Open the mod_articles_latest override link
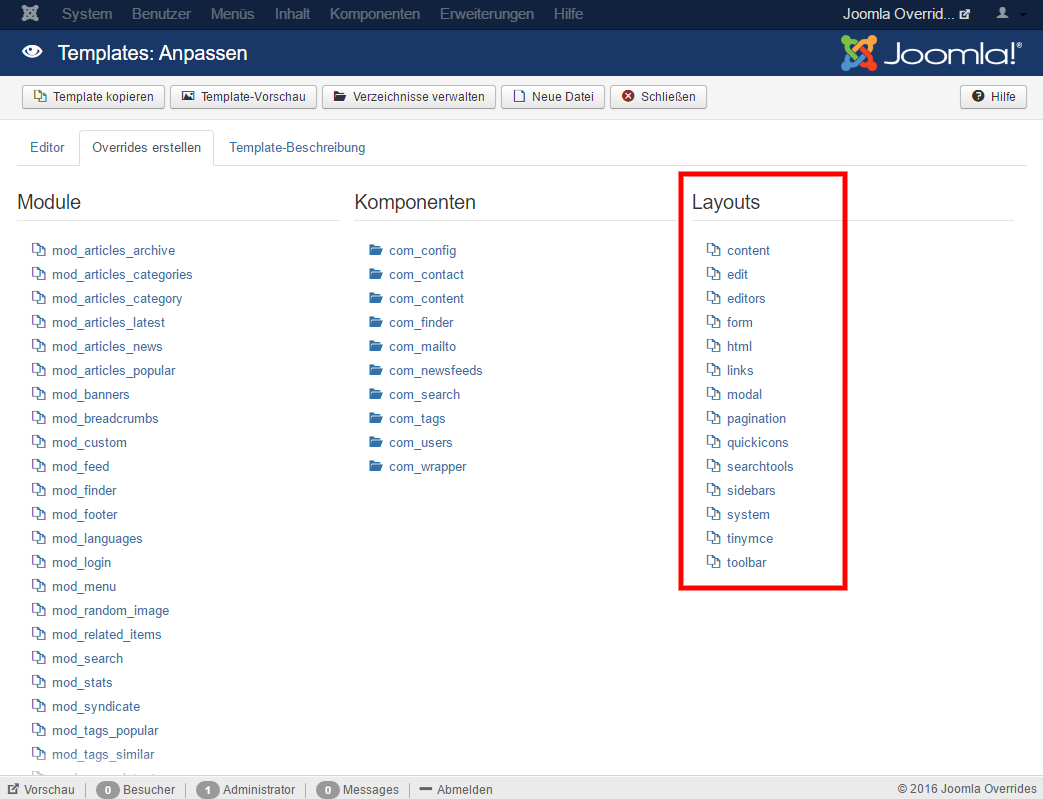Screen dimensions: 1043x799 click(108, 322)
